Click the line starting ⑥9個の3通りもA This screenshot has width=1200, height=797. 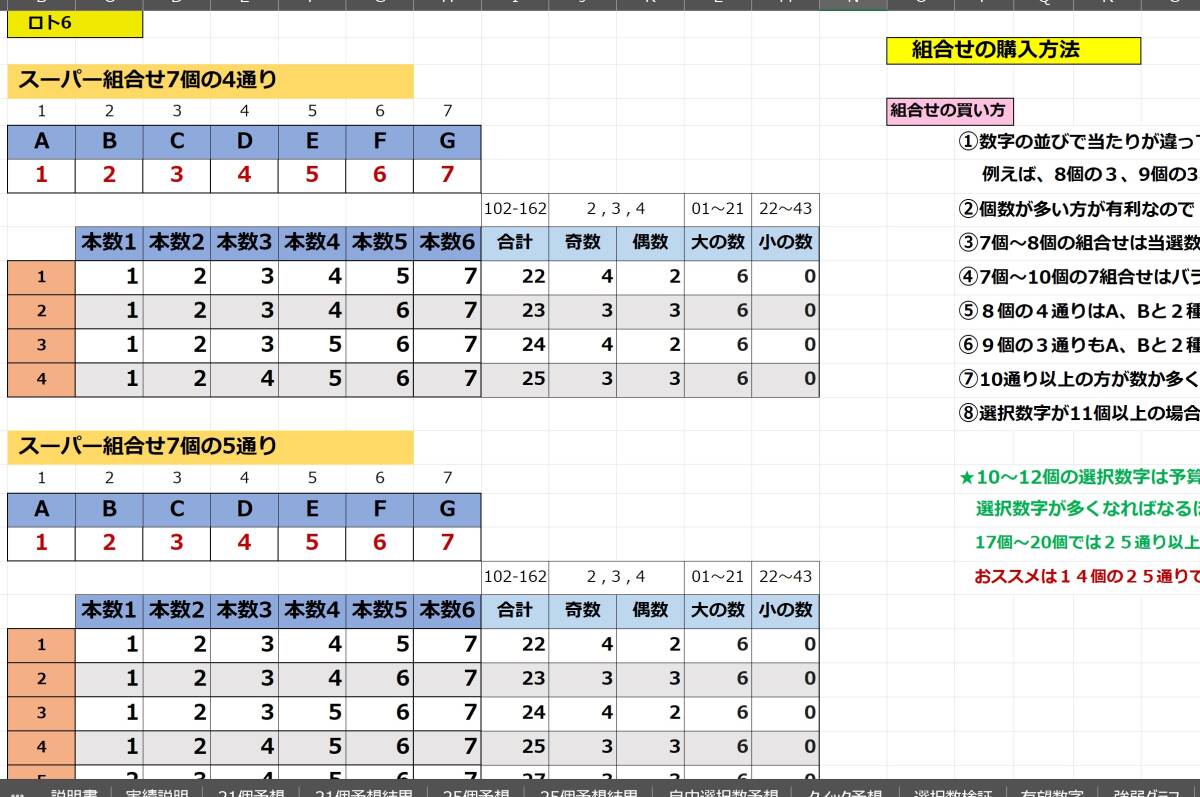[x=1079, y=345]
